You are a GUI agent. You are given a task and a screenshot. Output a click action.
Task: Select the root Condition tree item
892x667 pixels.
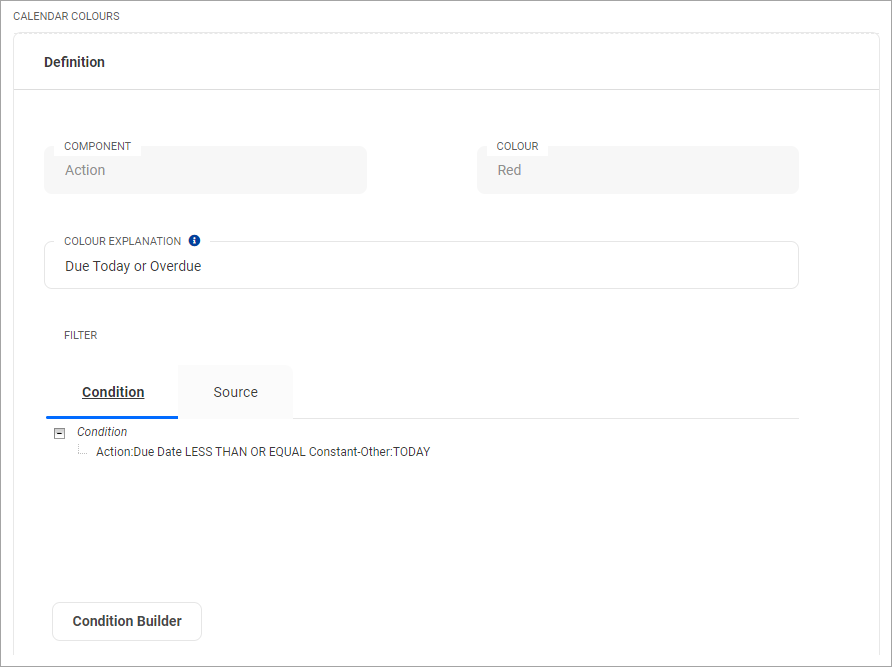point(102,432)
